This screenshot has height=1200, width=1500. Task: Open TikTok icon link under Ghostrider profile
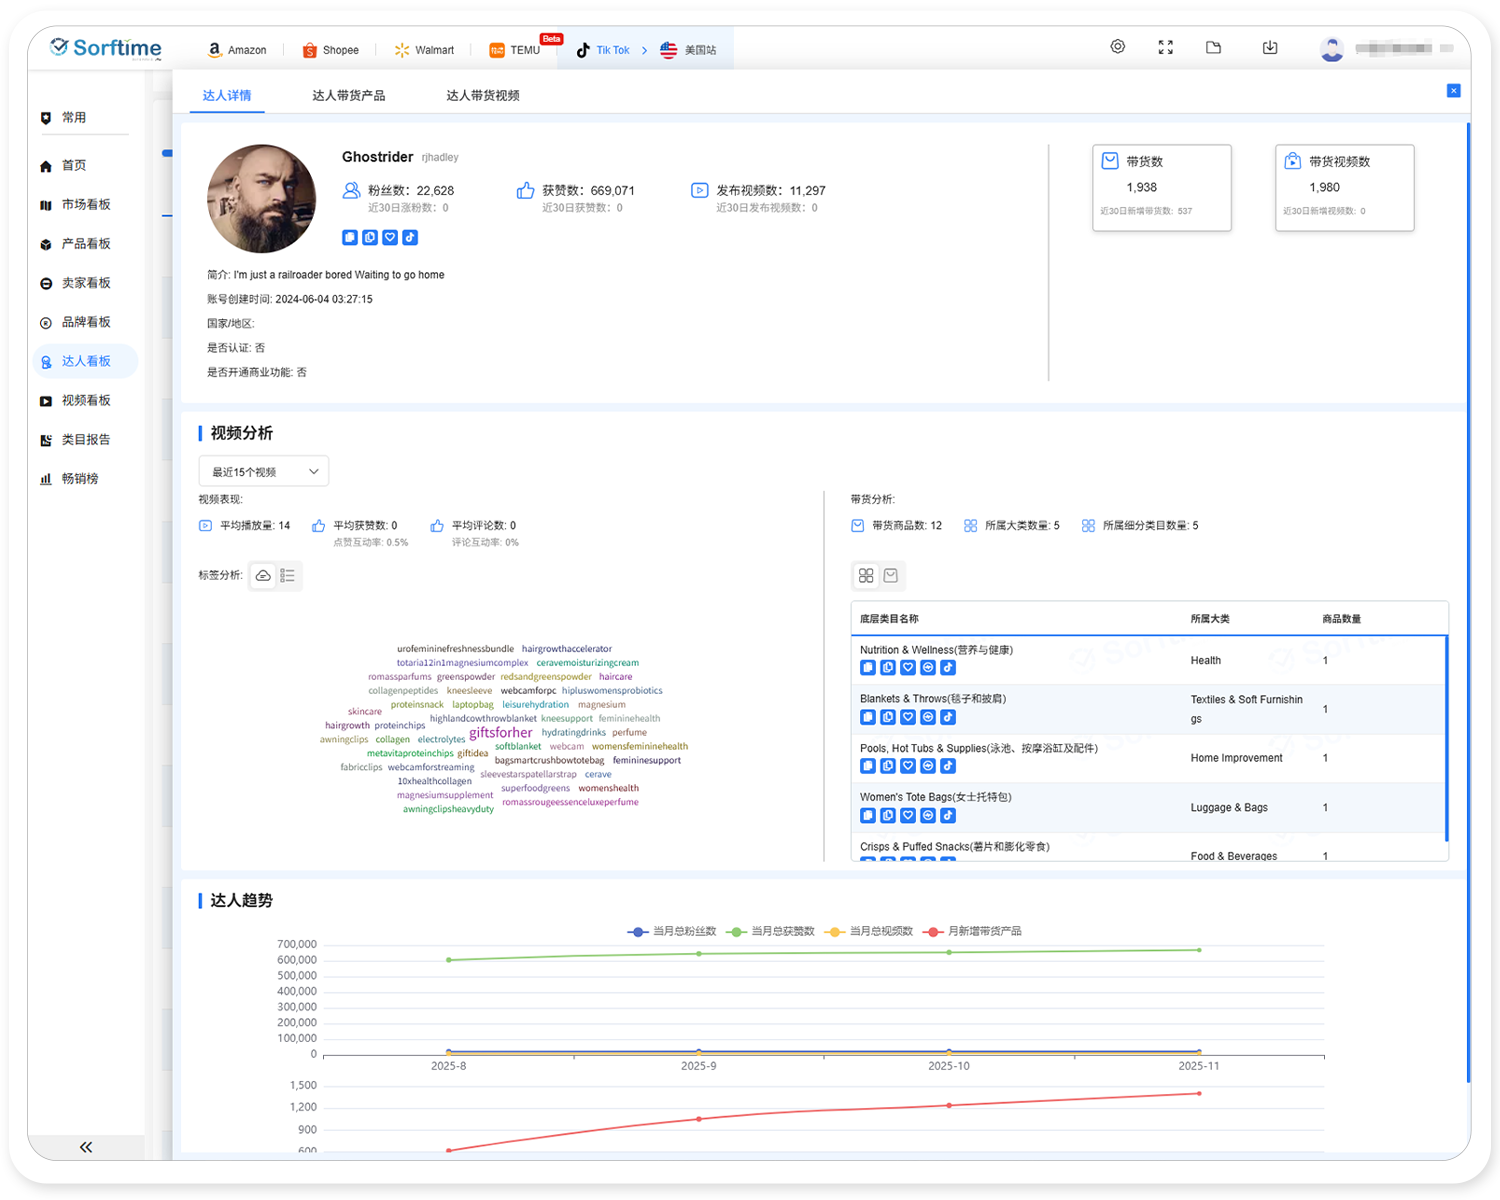click(410, 238)
